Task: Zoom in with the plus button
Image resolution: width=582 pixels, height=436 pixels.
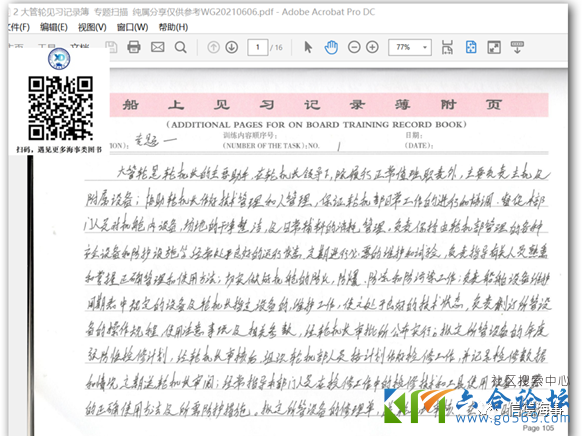Action: [x=372, y=47]
